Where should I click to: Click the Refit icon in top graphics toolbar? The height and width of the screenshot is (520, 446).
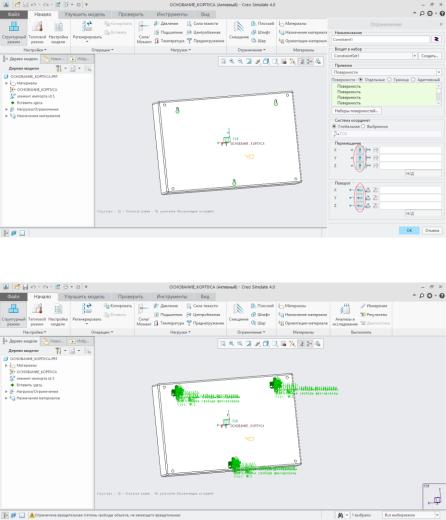(223, 61)
